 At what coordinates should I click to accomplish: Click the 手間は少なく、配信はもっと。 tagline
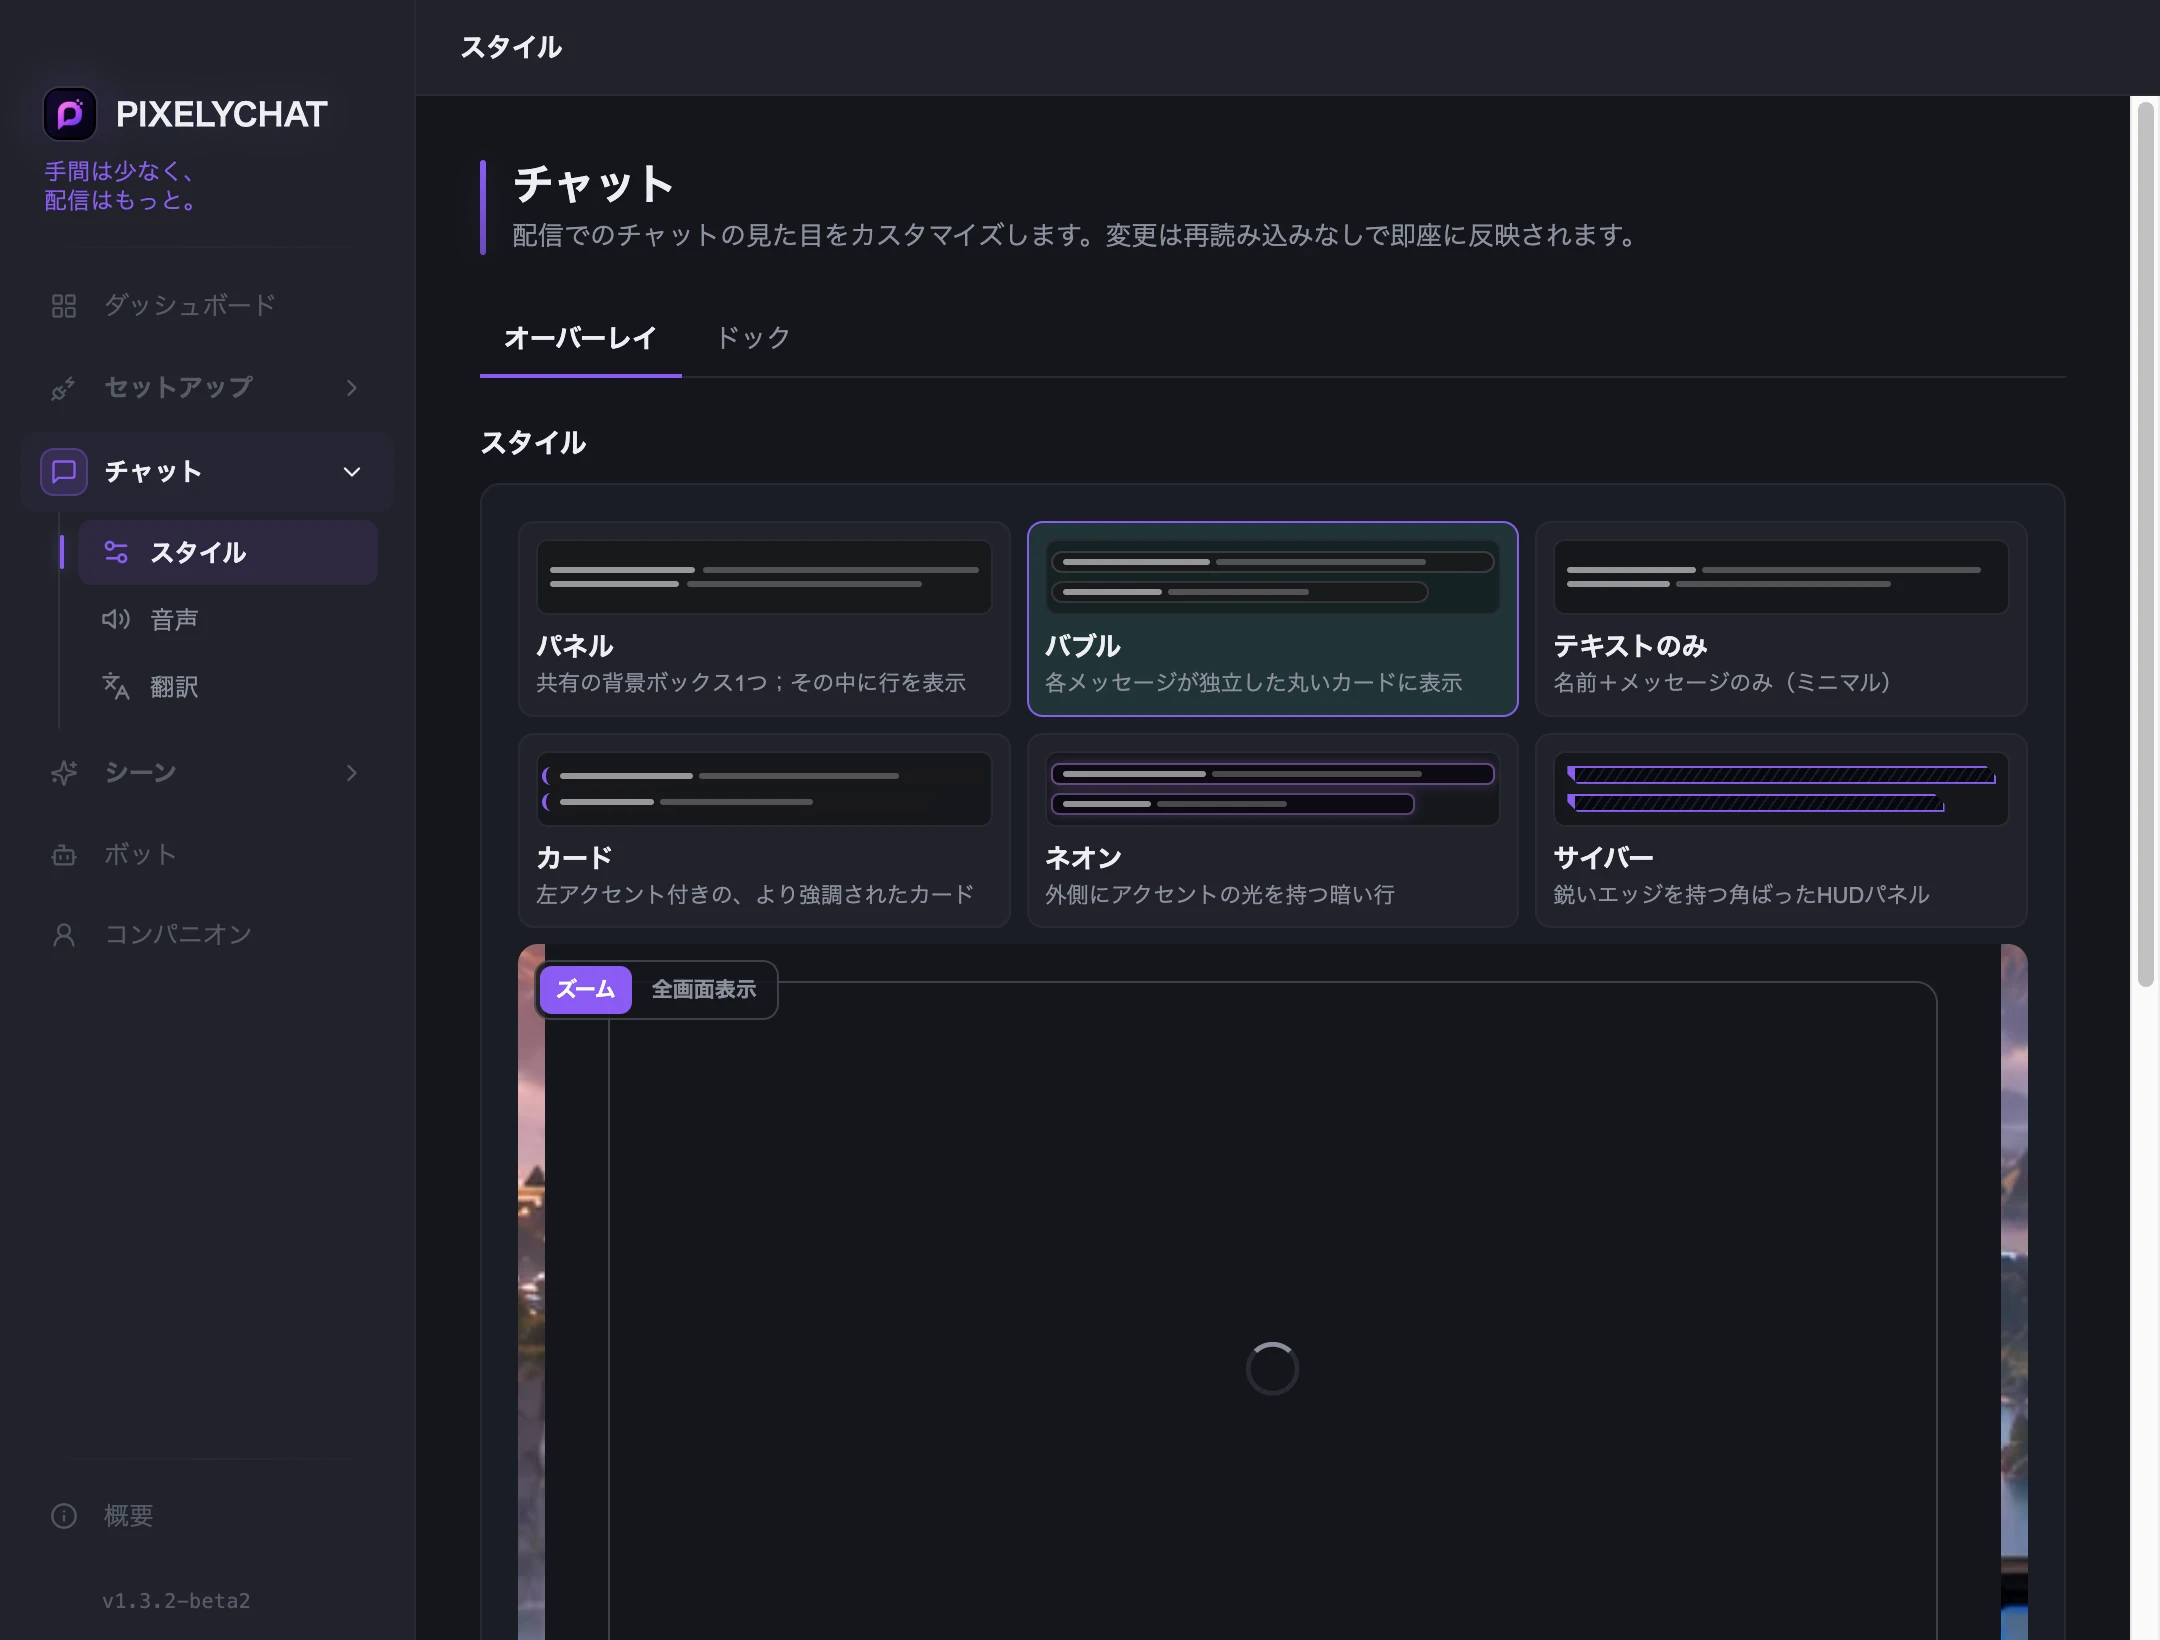120,186
